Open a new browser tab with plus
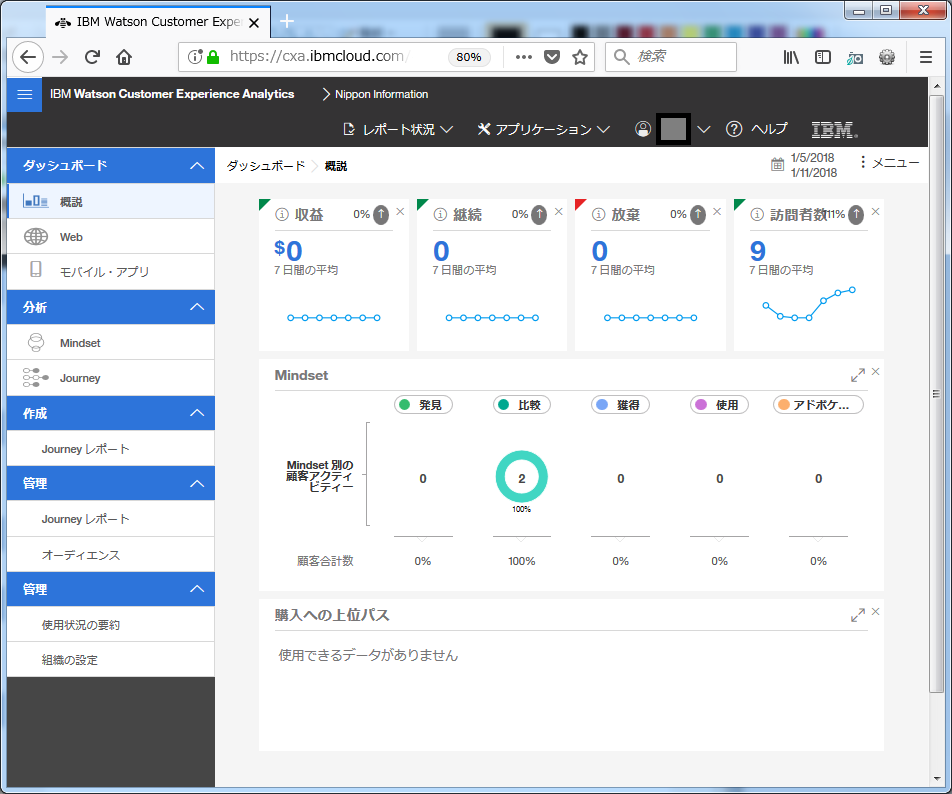Image resolution: width=952 pixels, height=794 pixels. tap(287, 22)
